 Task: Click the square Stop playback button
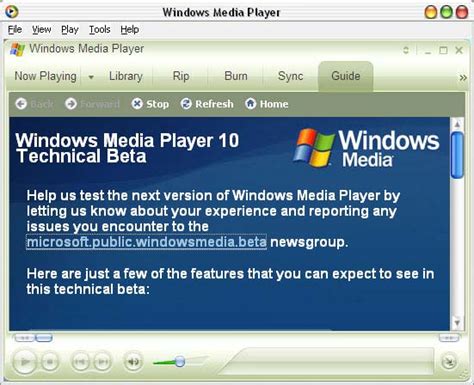coord(50,361)
